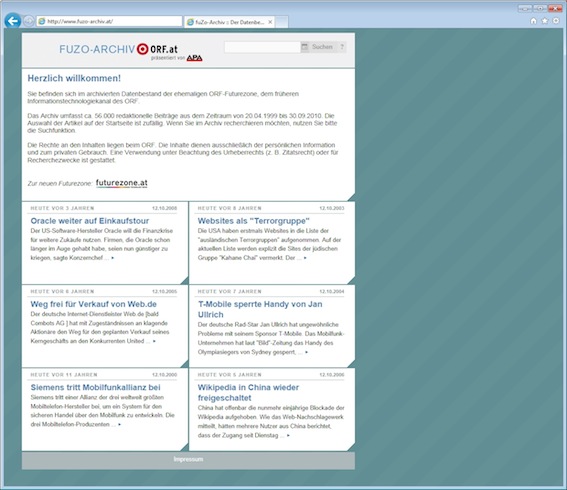Maximize the browser window
567x490 pixels.
(540, 8)
